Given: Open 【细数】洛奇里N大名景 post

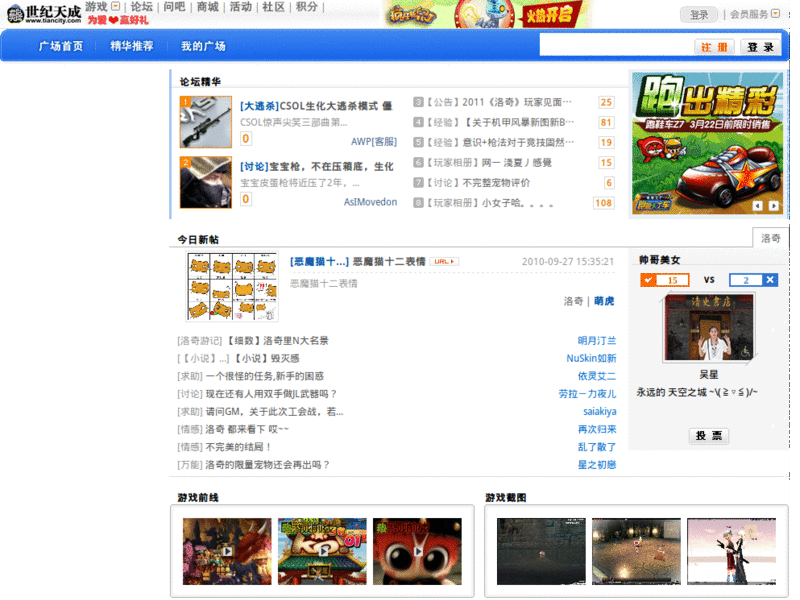Looking at the screenshot, I should (277, 340).
